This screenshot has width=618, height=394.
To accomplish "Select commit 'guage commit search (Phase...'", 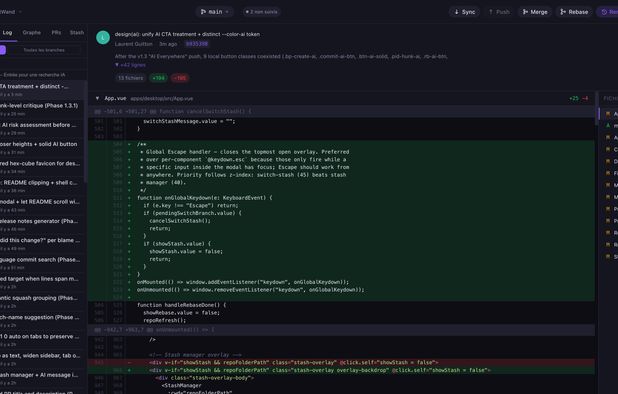I will tap(43, 263).
